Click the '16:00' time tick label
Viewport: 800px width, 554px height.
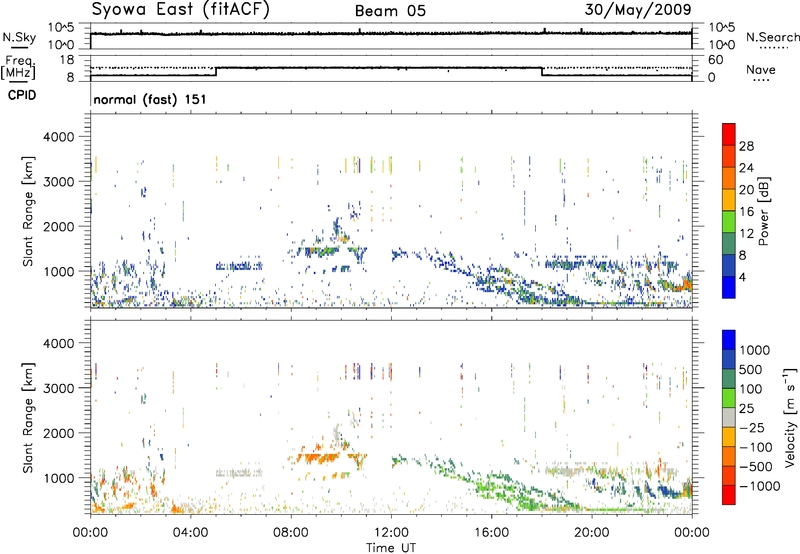click(491, 533)
